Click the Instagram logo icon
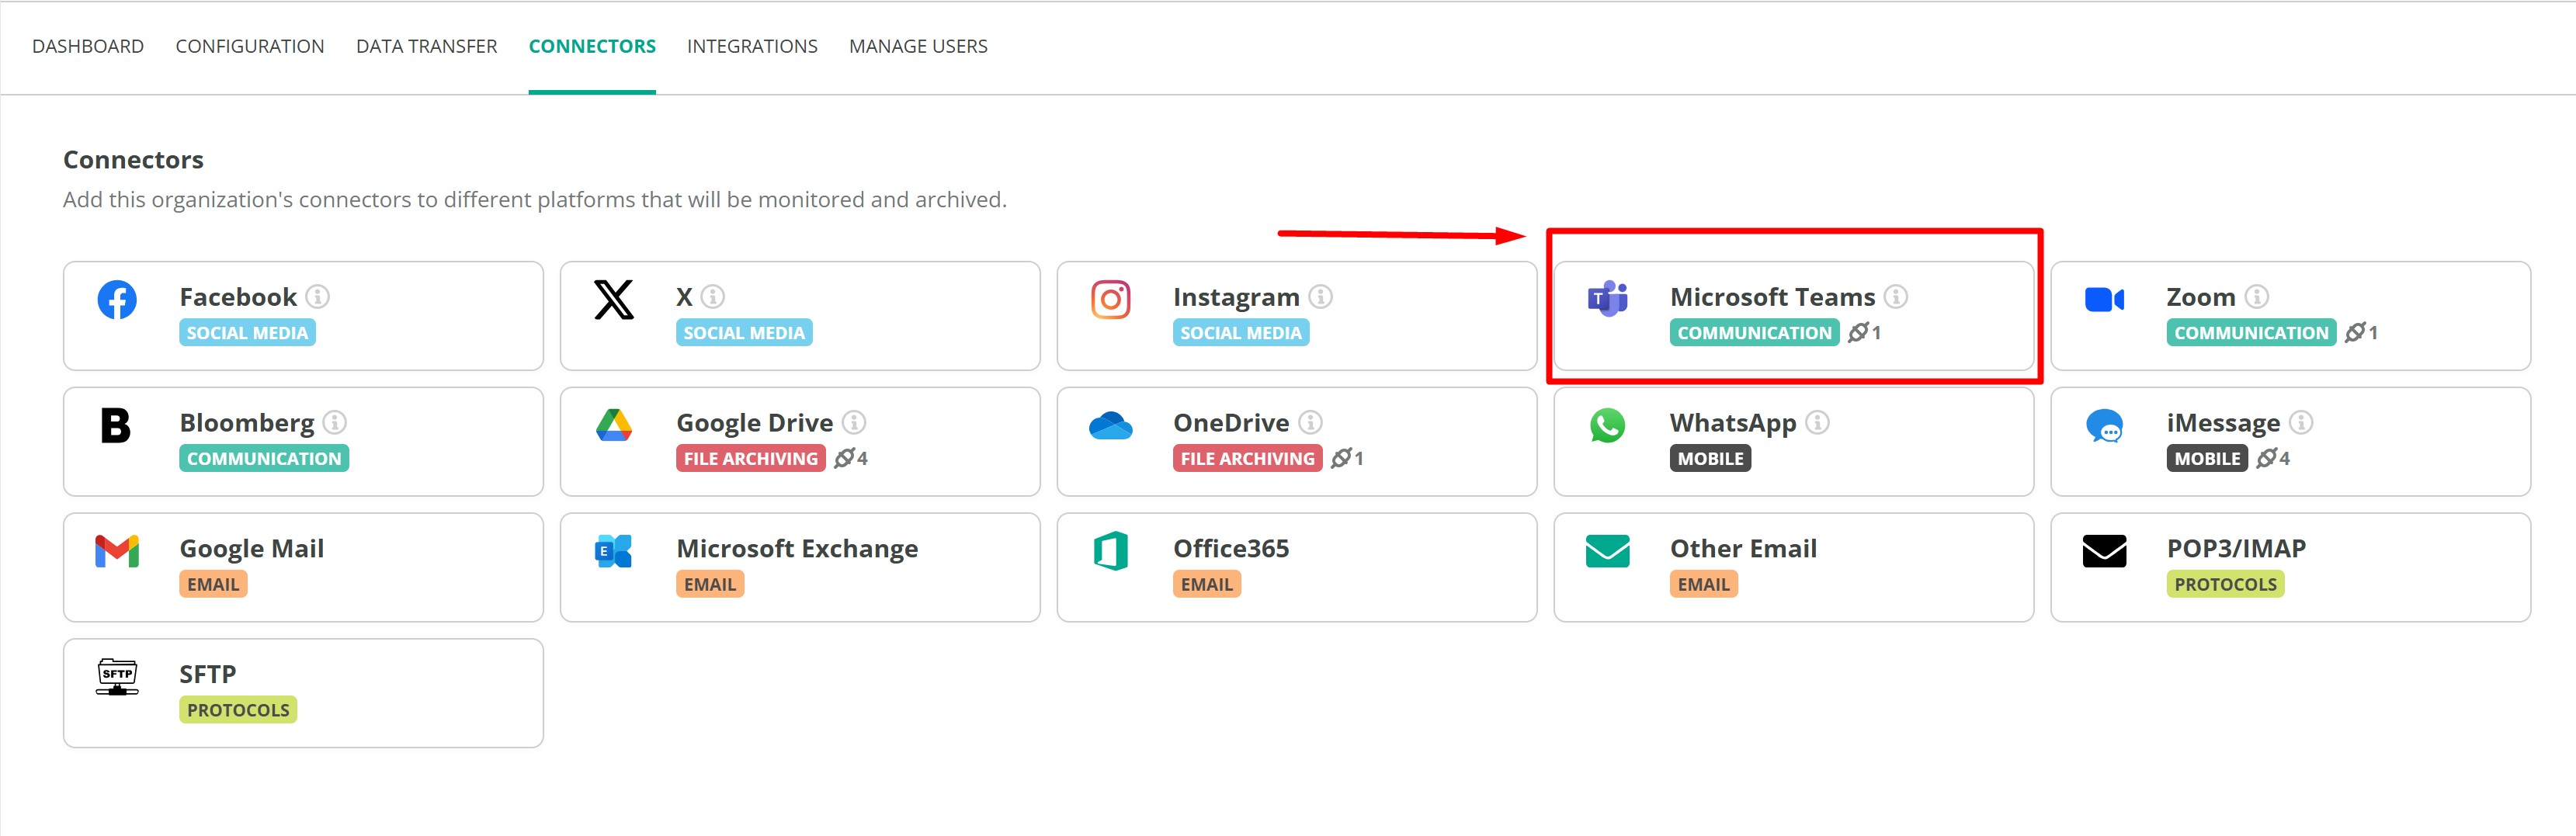Image resolution: width=2576 pixels, height=836 pixels. (1110, 299)
